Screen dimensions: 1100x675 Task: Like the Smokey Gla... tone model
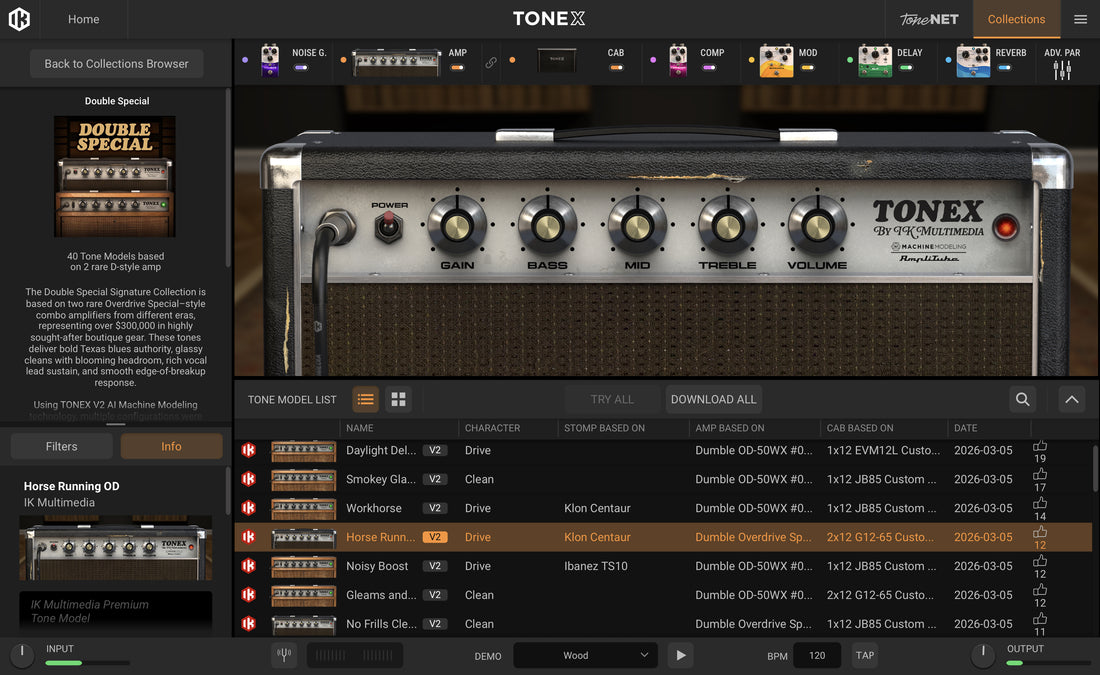[x=1040, y=474]
